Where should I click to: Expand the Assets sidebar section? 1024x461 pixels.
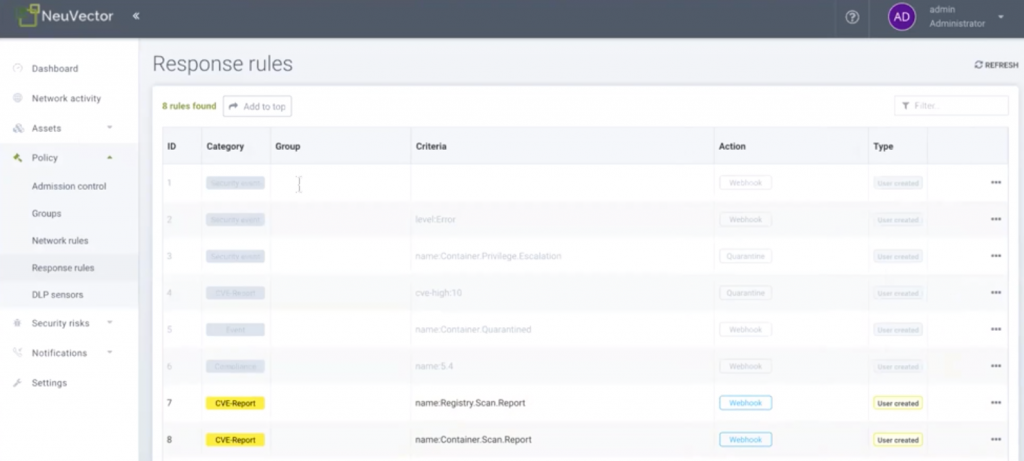[109, 128]
